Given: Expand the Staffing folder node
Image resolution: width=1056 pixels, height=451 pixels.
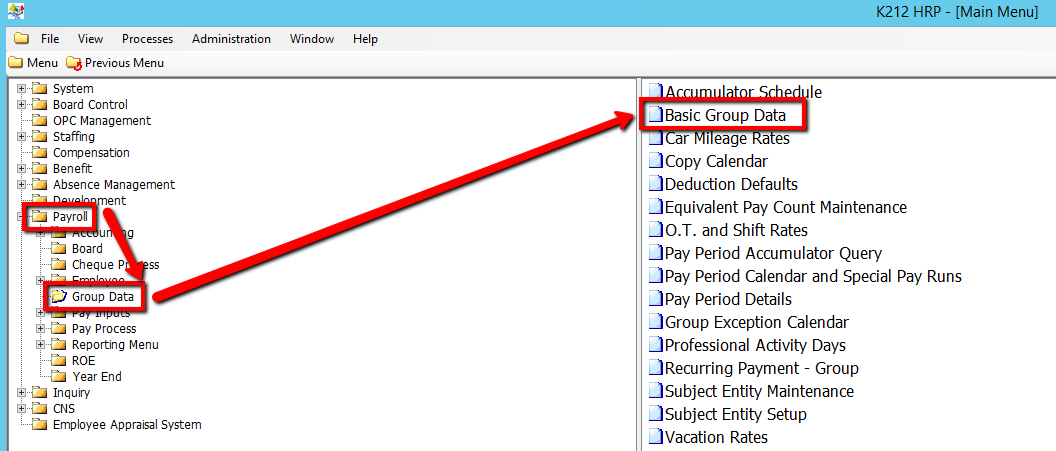Looking at the screenshot, I should [21, 137].
